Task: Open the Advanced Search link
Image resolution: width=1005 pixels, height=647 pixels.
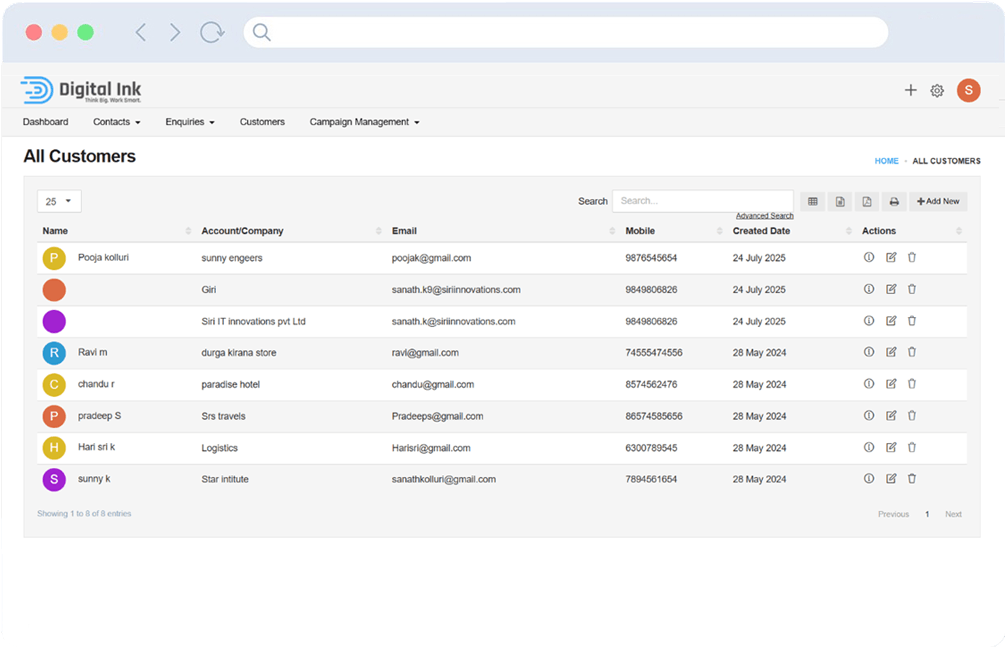Action: click(x=764, y=216)
